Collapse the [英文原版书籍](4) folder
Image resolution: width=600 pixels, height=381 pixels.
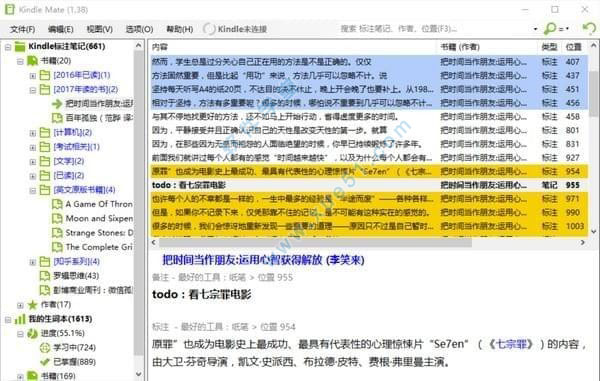[33, 190]
